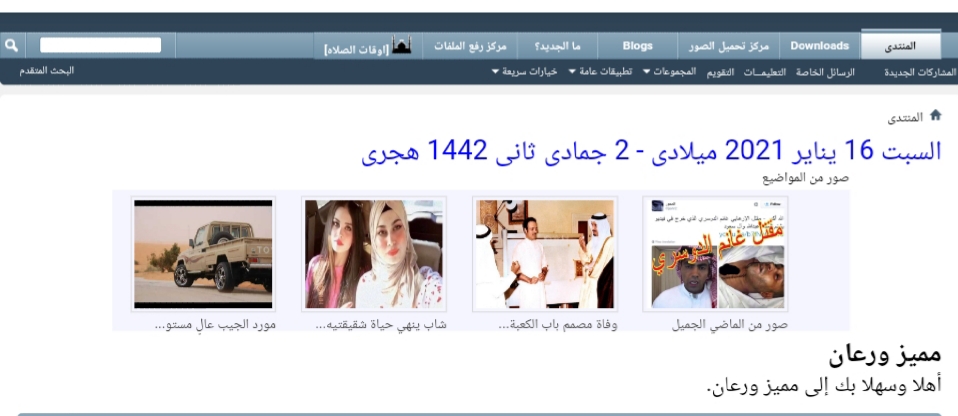Open the Blogs tab
Image resolution: width=958 pixels, height=416 pixels.
tap(637, 46)
